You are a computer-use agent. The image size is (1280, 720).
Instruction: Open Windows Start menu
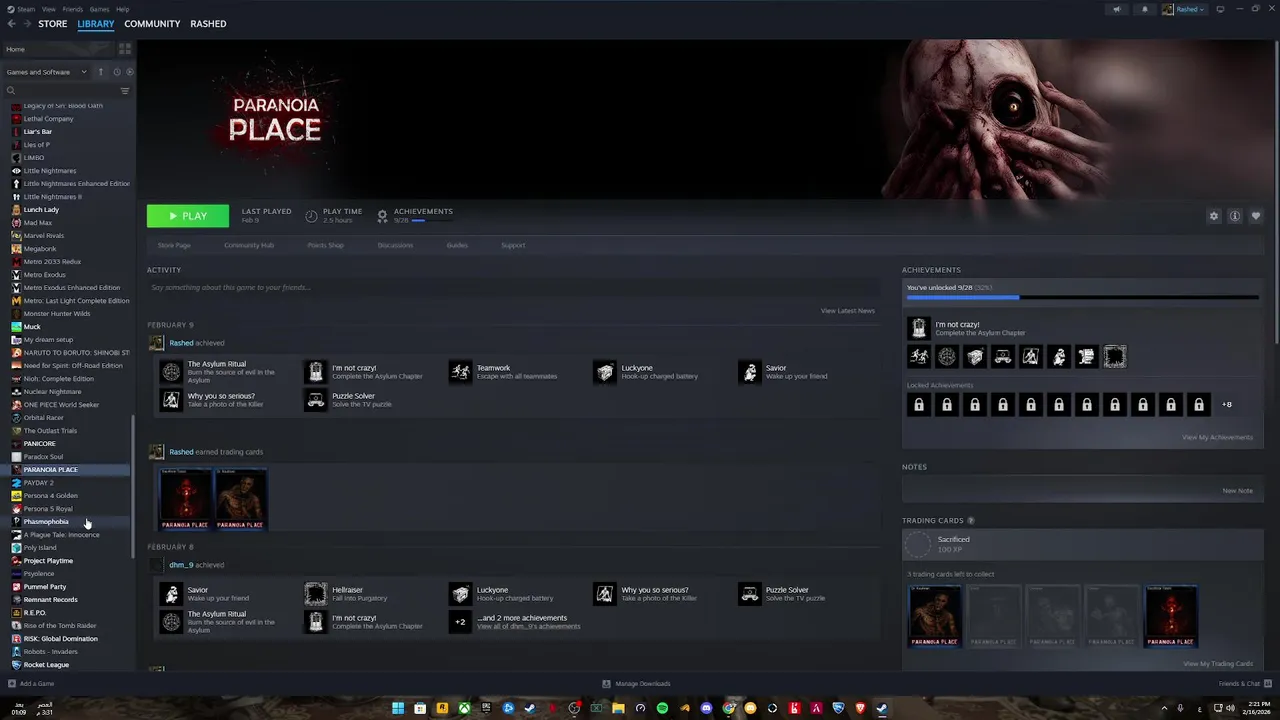point(398,708)
